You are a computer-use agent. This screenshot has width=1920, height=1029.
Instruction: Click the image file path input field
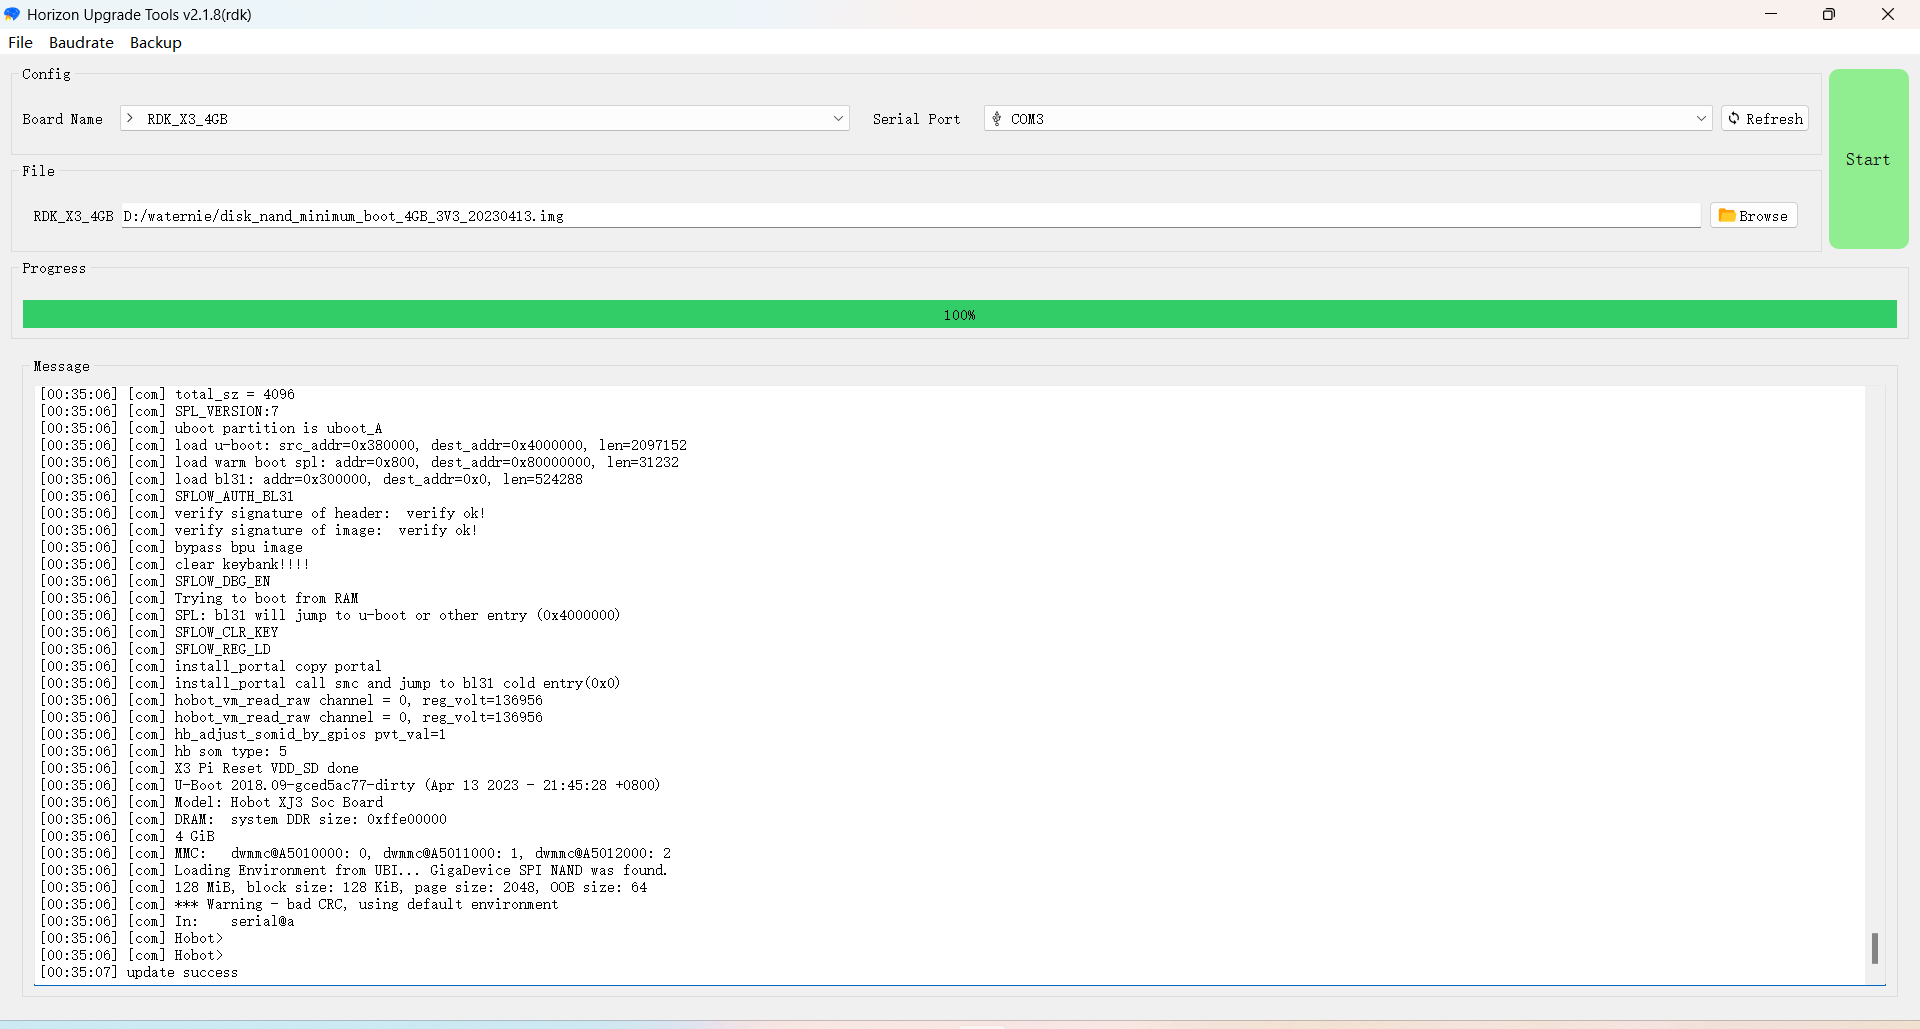(x=910, y=216)
